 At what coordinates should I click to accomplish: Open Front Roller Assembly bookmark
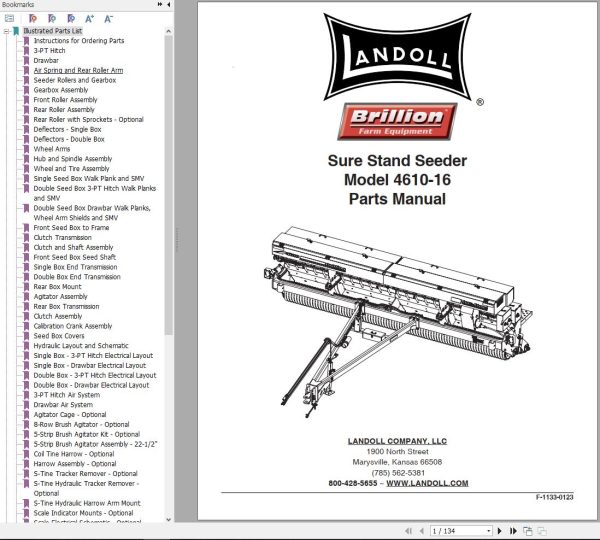pyautogui.click(x=65, y=100)
